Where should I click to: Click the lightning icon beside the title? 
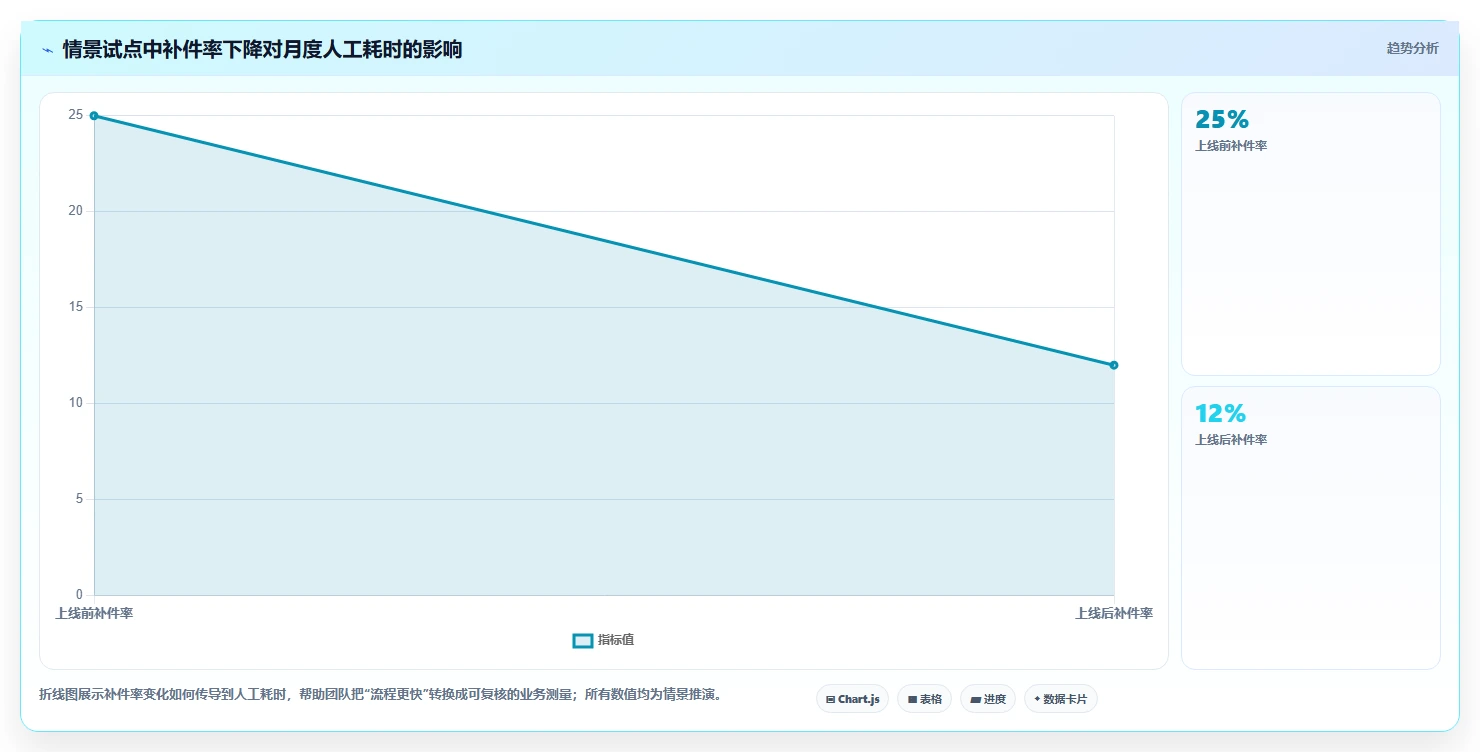[47, 50]
